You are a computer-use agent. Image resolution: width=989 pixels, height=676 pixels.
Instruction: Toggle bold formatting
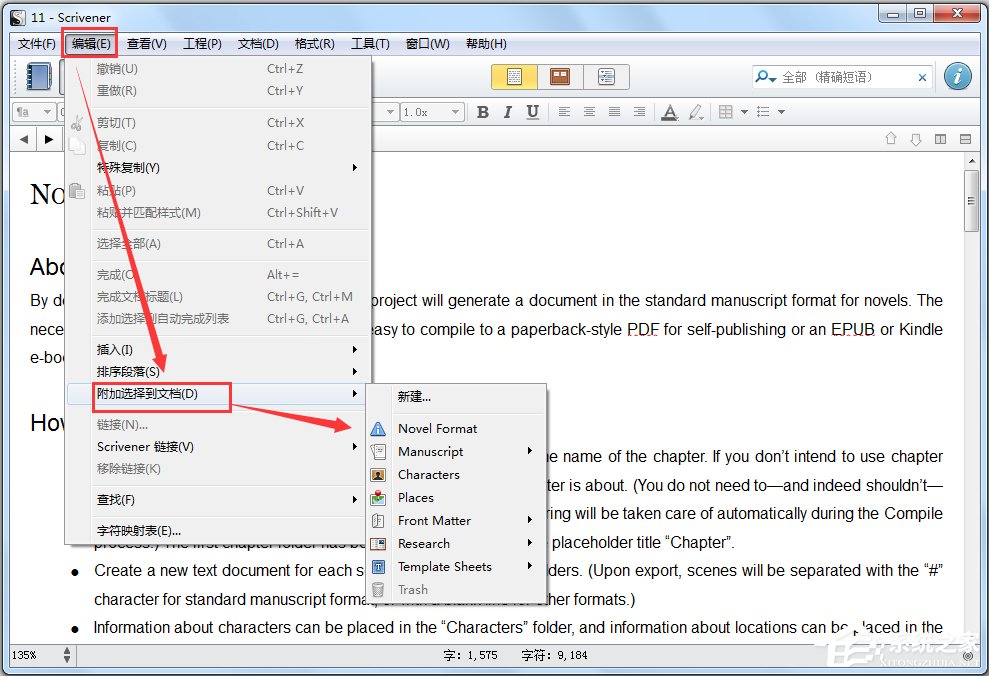(483, 112)
